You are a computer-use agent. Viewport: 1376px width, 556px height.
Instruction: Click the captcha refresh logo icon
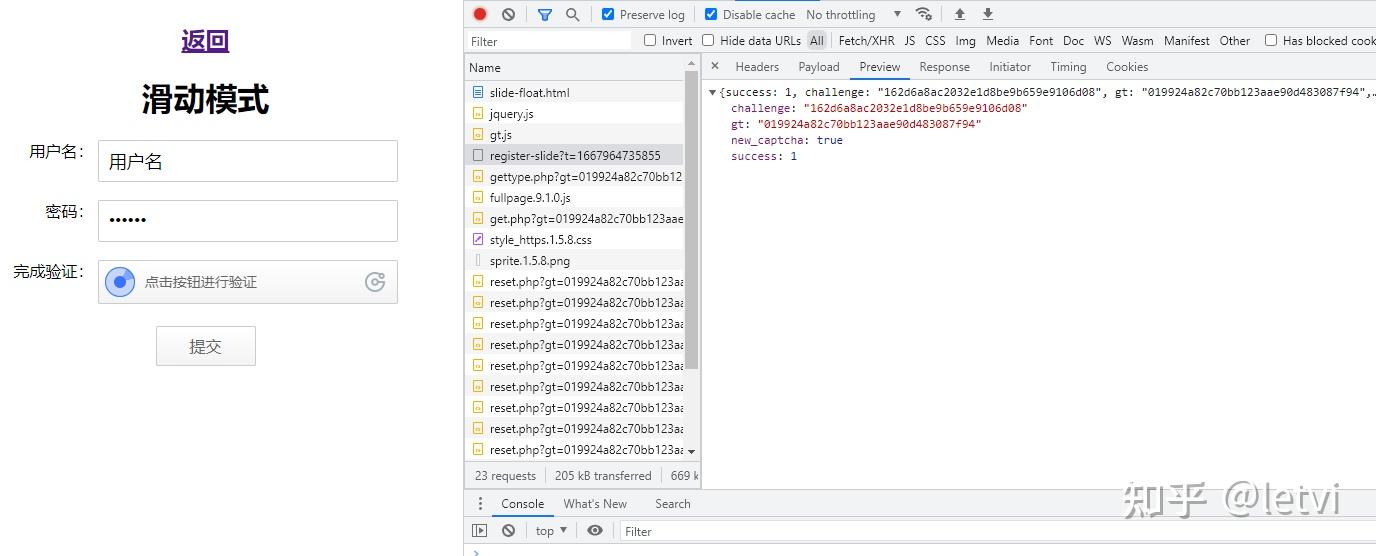[375, 282]
